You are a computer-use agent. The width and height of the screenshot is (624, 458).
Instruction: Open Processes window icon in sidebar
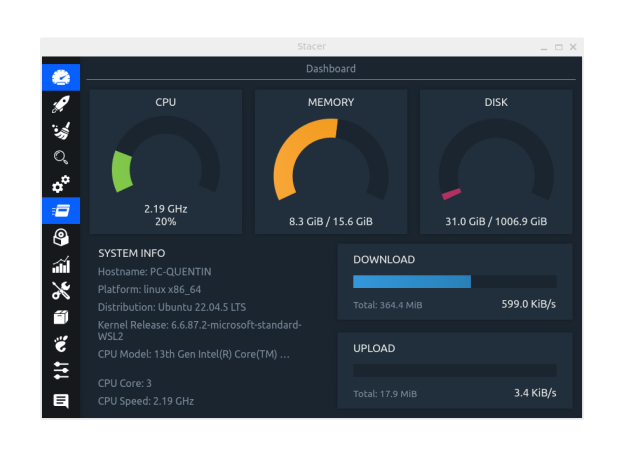[61, 210]
